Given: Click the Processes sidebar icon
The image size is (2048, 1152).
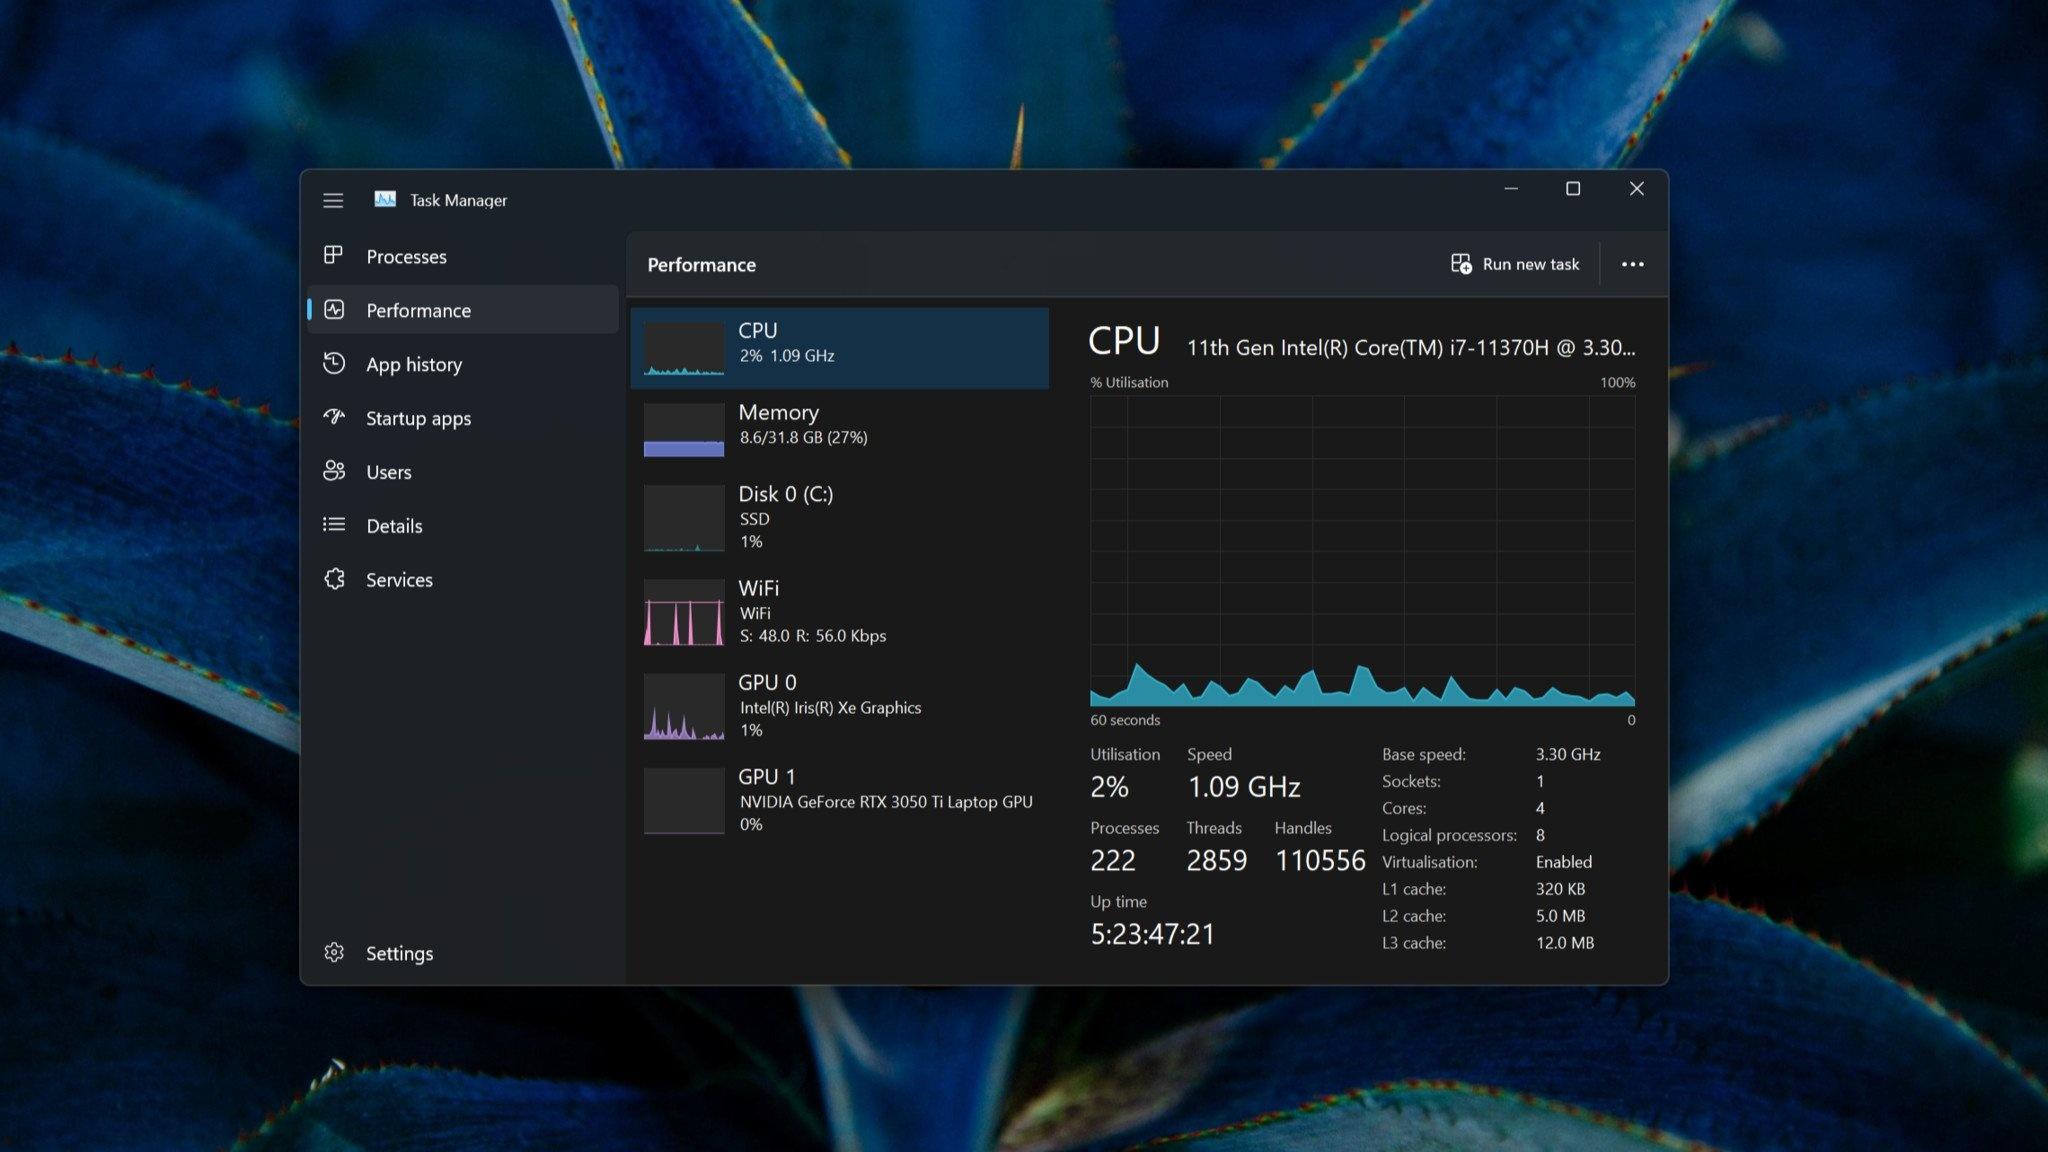Looking at the screenshot, I should point(334,255).
